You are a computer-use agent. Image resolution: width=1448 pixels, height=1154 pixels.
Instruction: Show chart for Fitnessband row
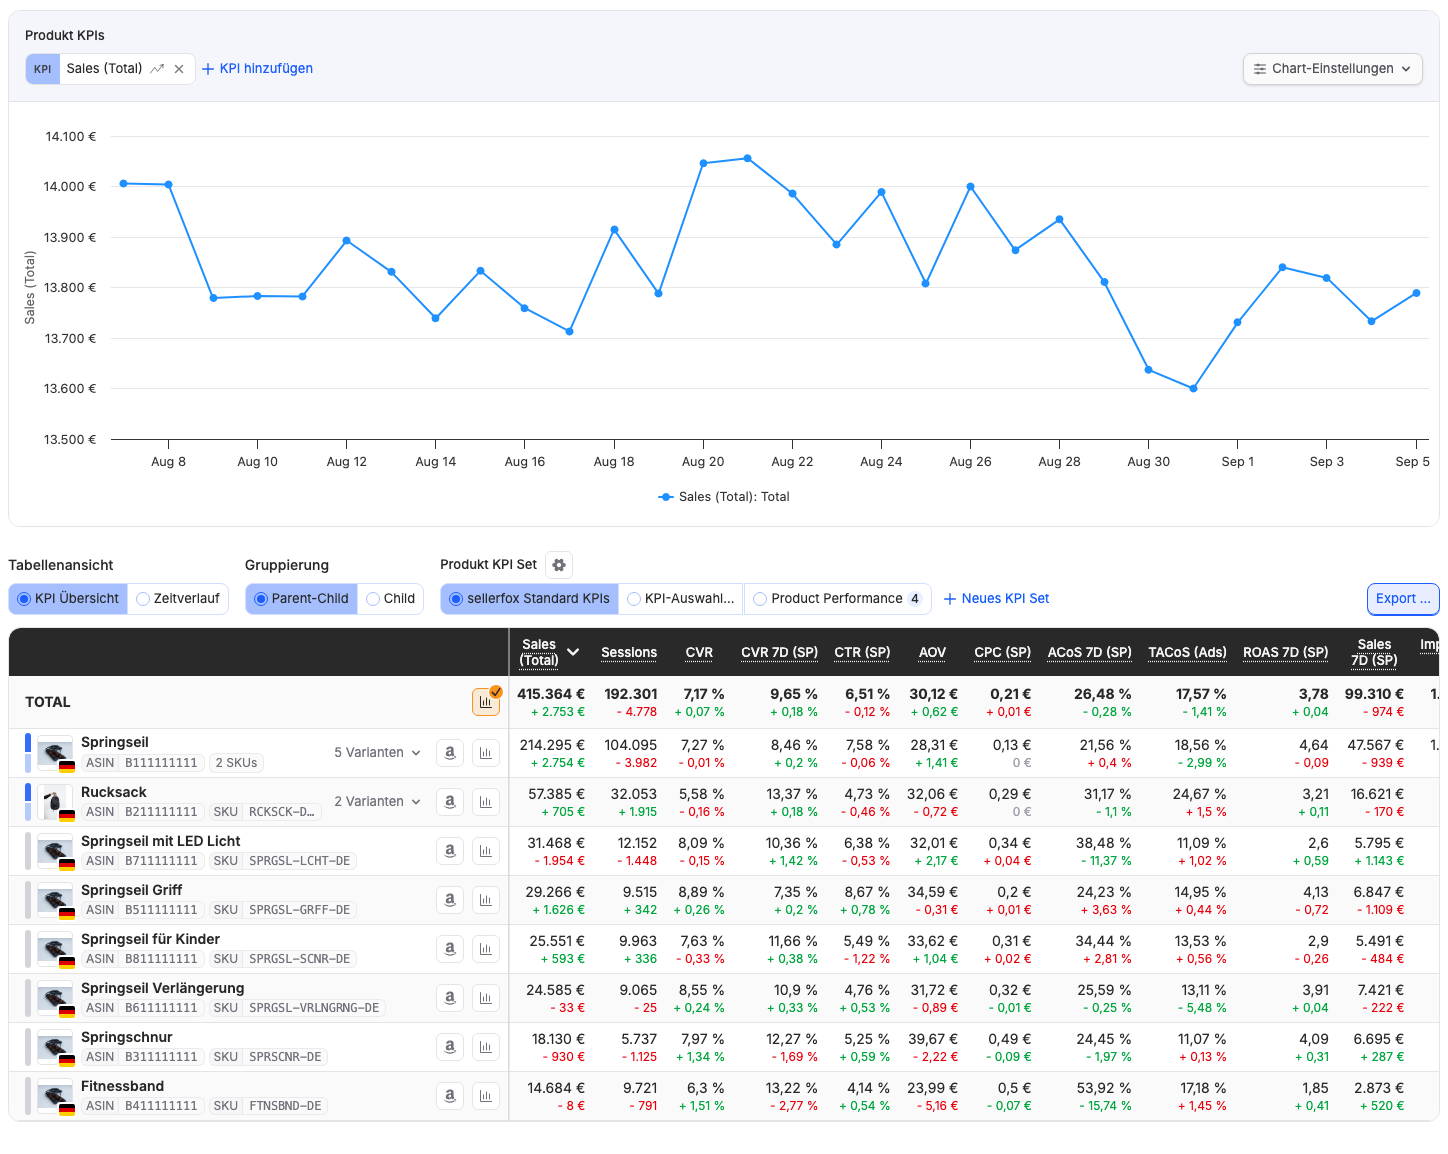click(486, 1096)
